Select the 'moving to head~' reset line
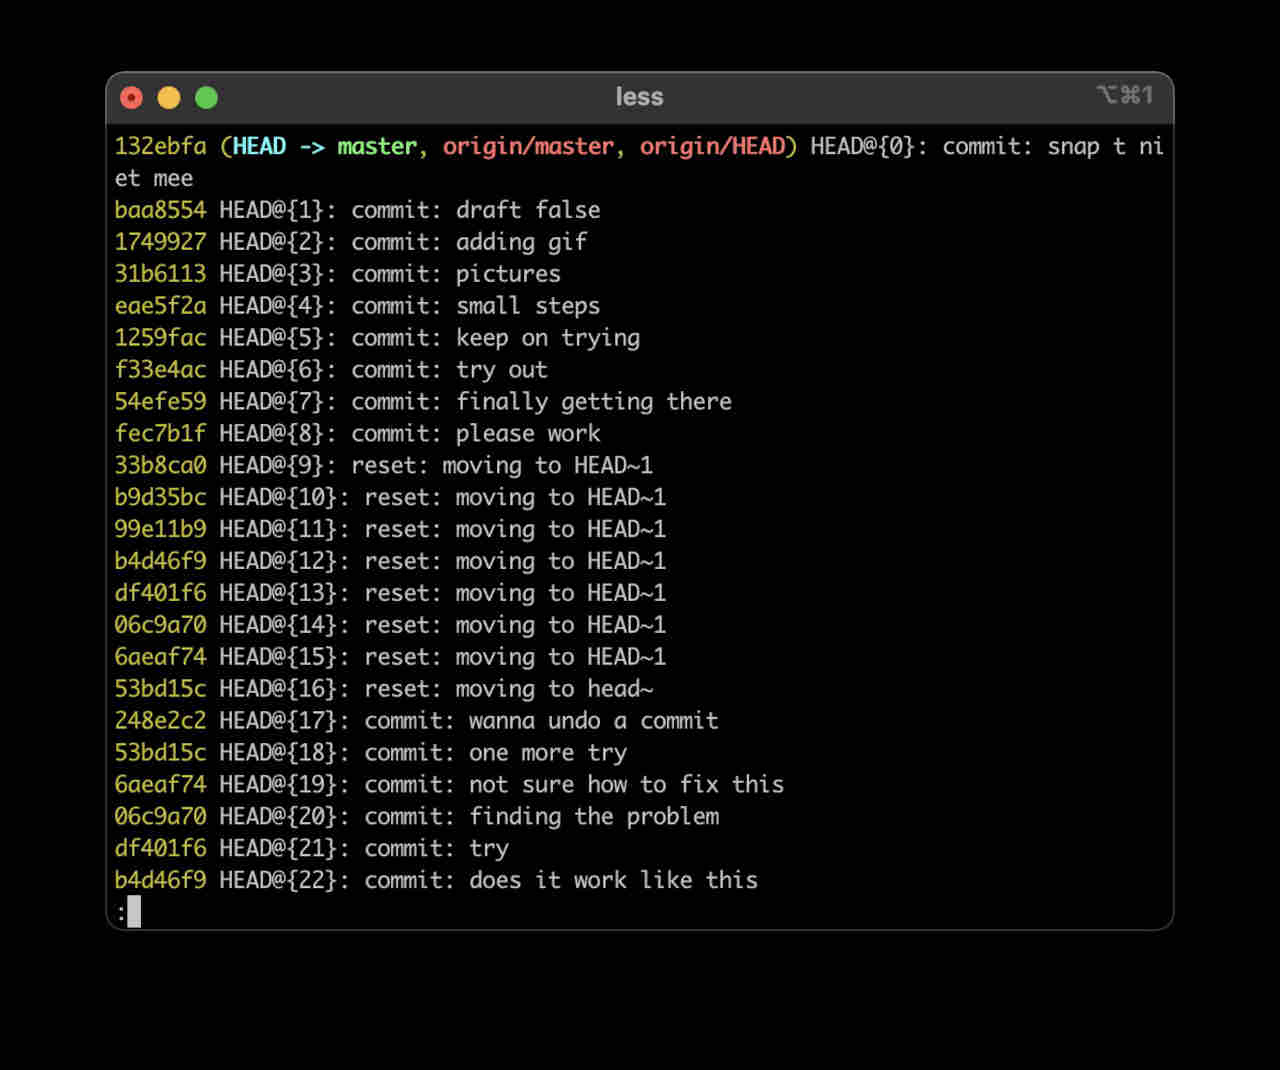The width and height of the screenshot is (1280, 1070). coord(383,689)
